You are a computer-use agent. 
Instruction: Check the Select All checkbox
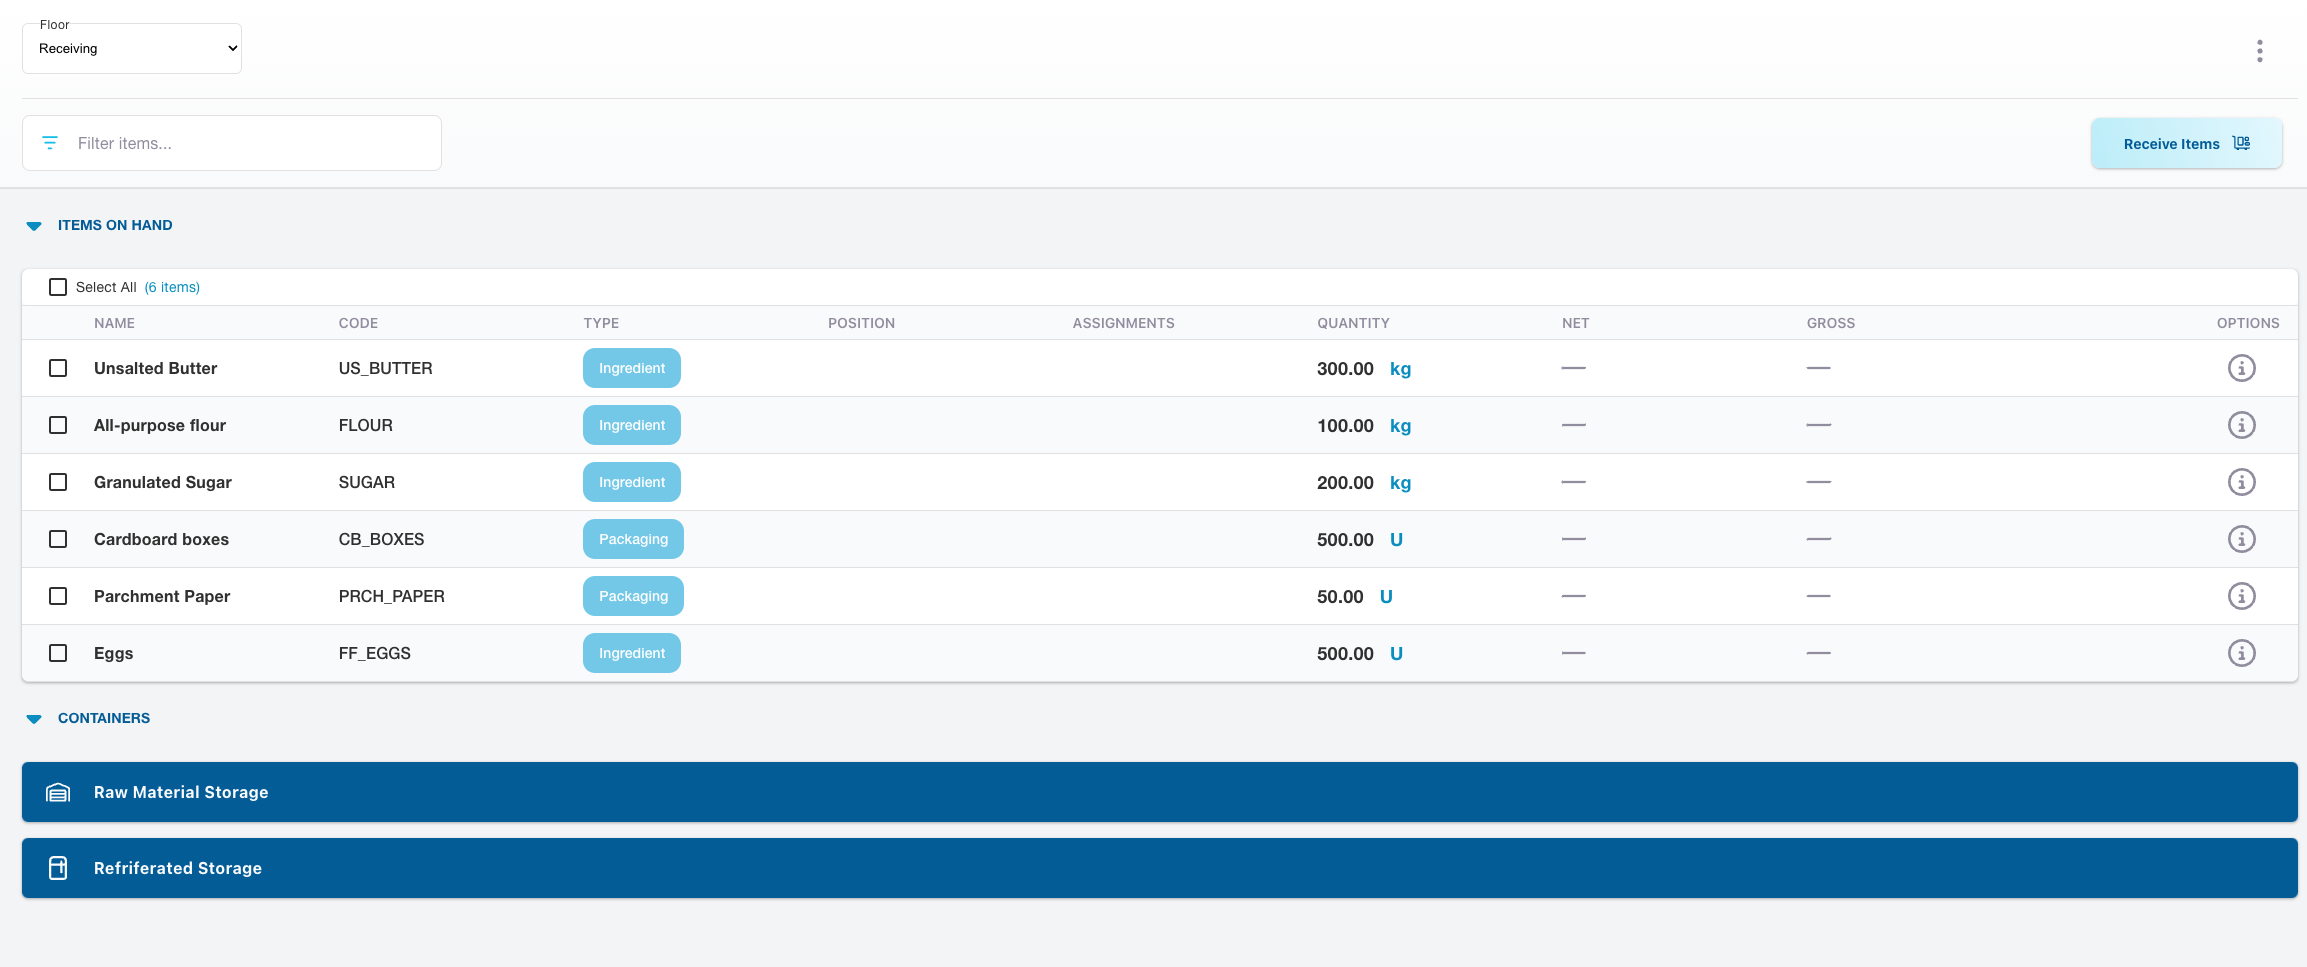point(58,287)
